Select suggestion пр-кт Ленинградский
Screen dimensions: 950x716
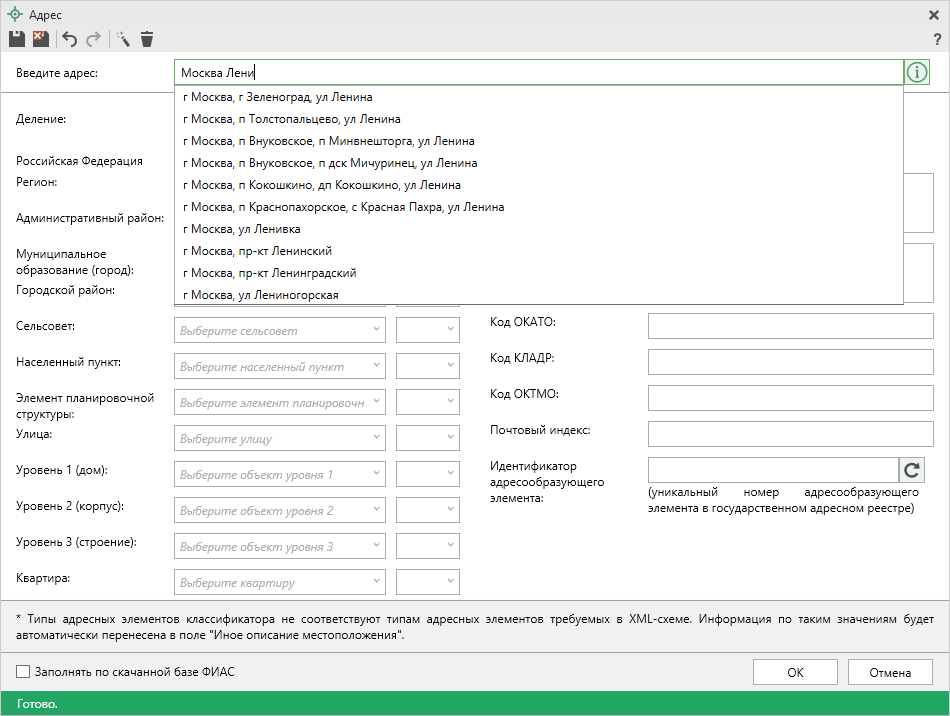(539, 273)
